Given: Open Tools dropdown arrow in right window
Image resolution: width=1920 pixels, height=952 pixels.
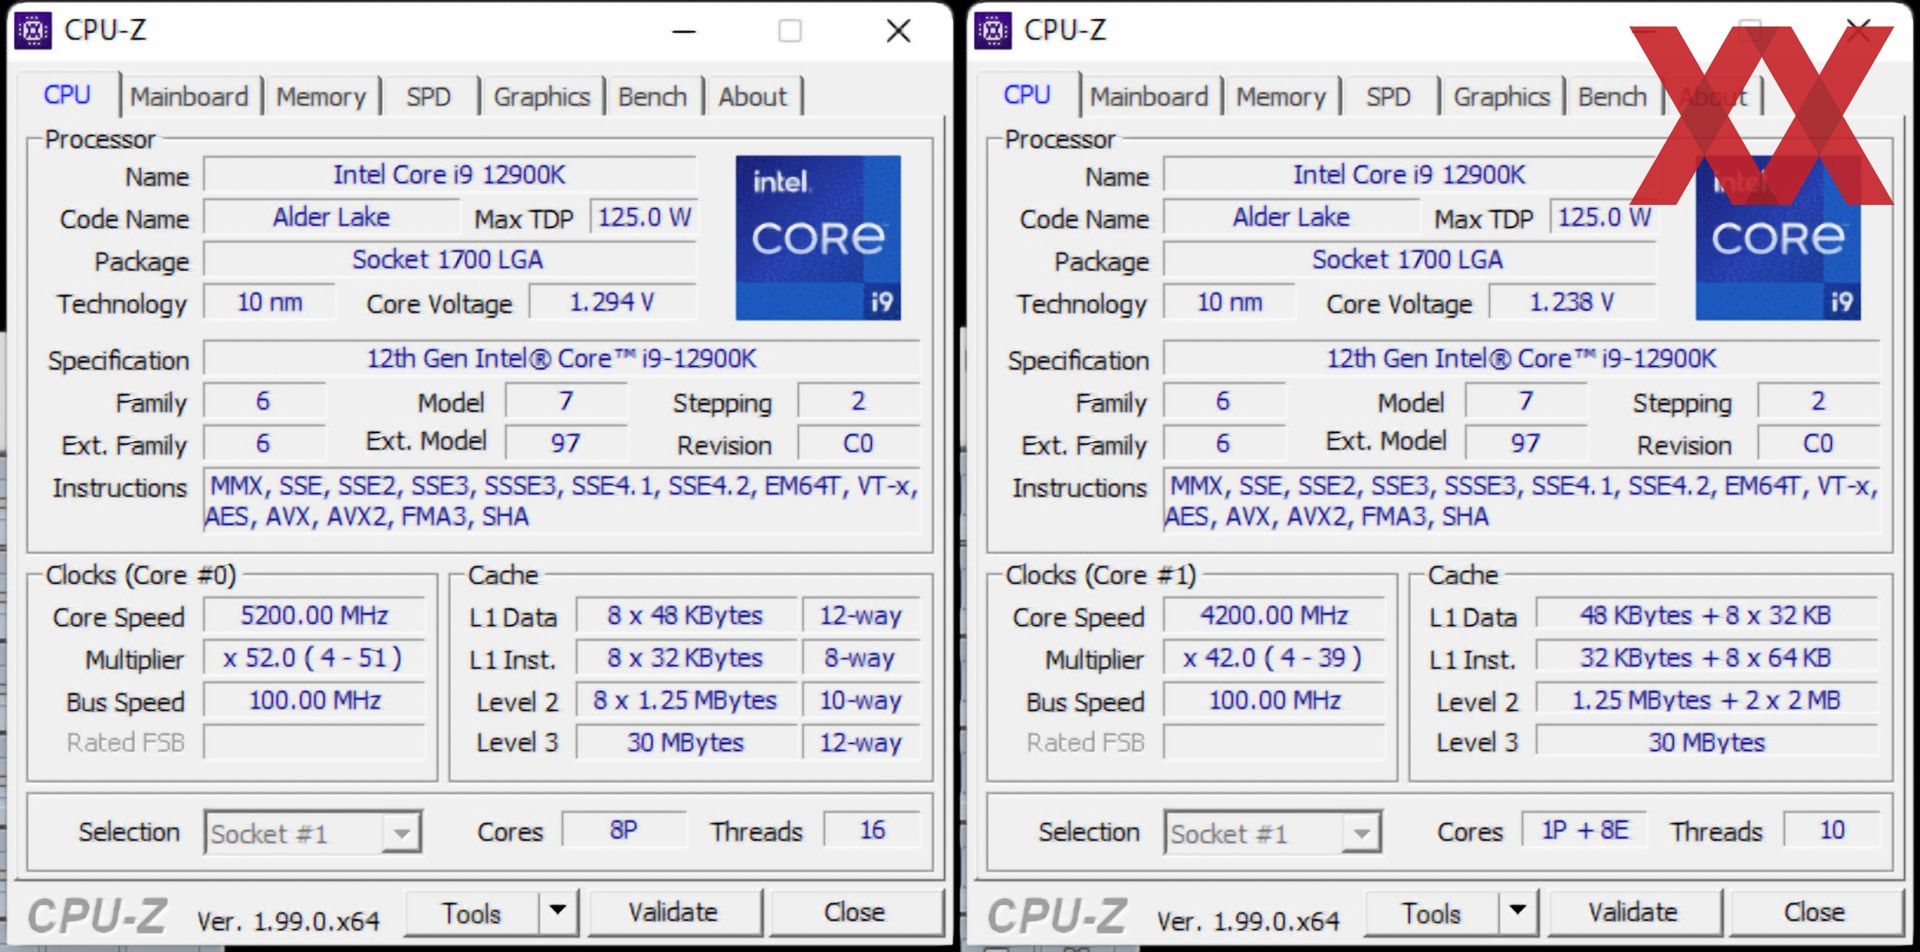Looking at the screenshot, I should click(x=1518, y=911).
